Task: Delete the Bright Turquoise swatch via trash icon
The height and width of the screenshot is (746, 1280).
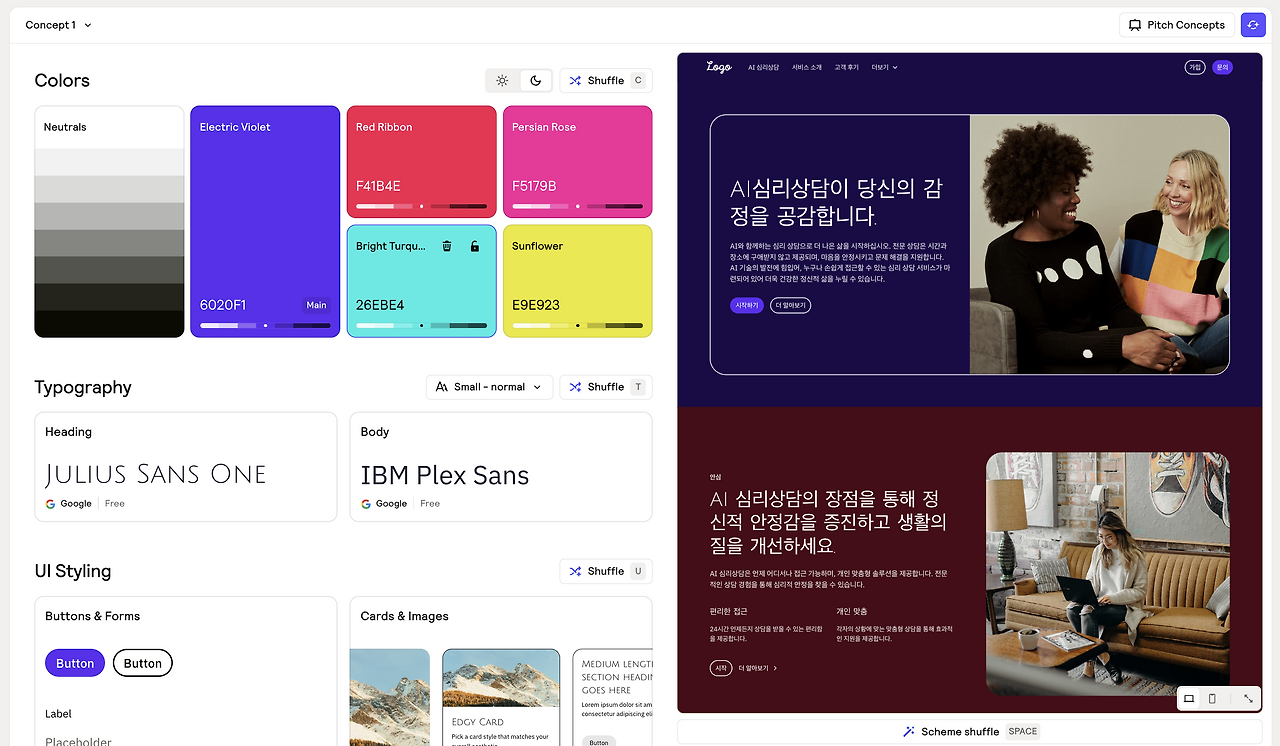Action: (446, 245)
